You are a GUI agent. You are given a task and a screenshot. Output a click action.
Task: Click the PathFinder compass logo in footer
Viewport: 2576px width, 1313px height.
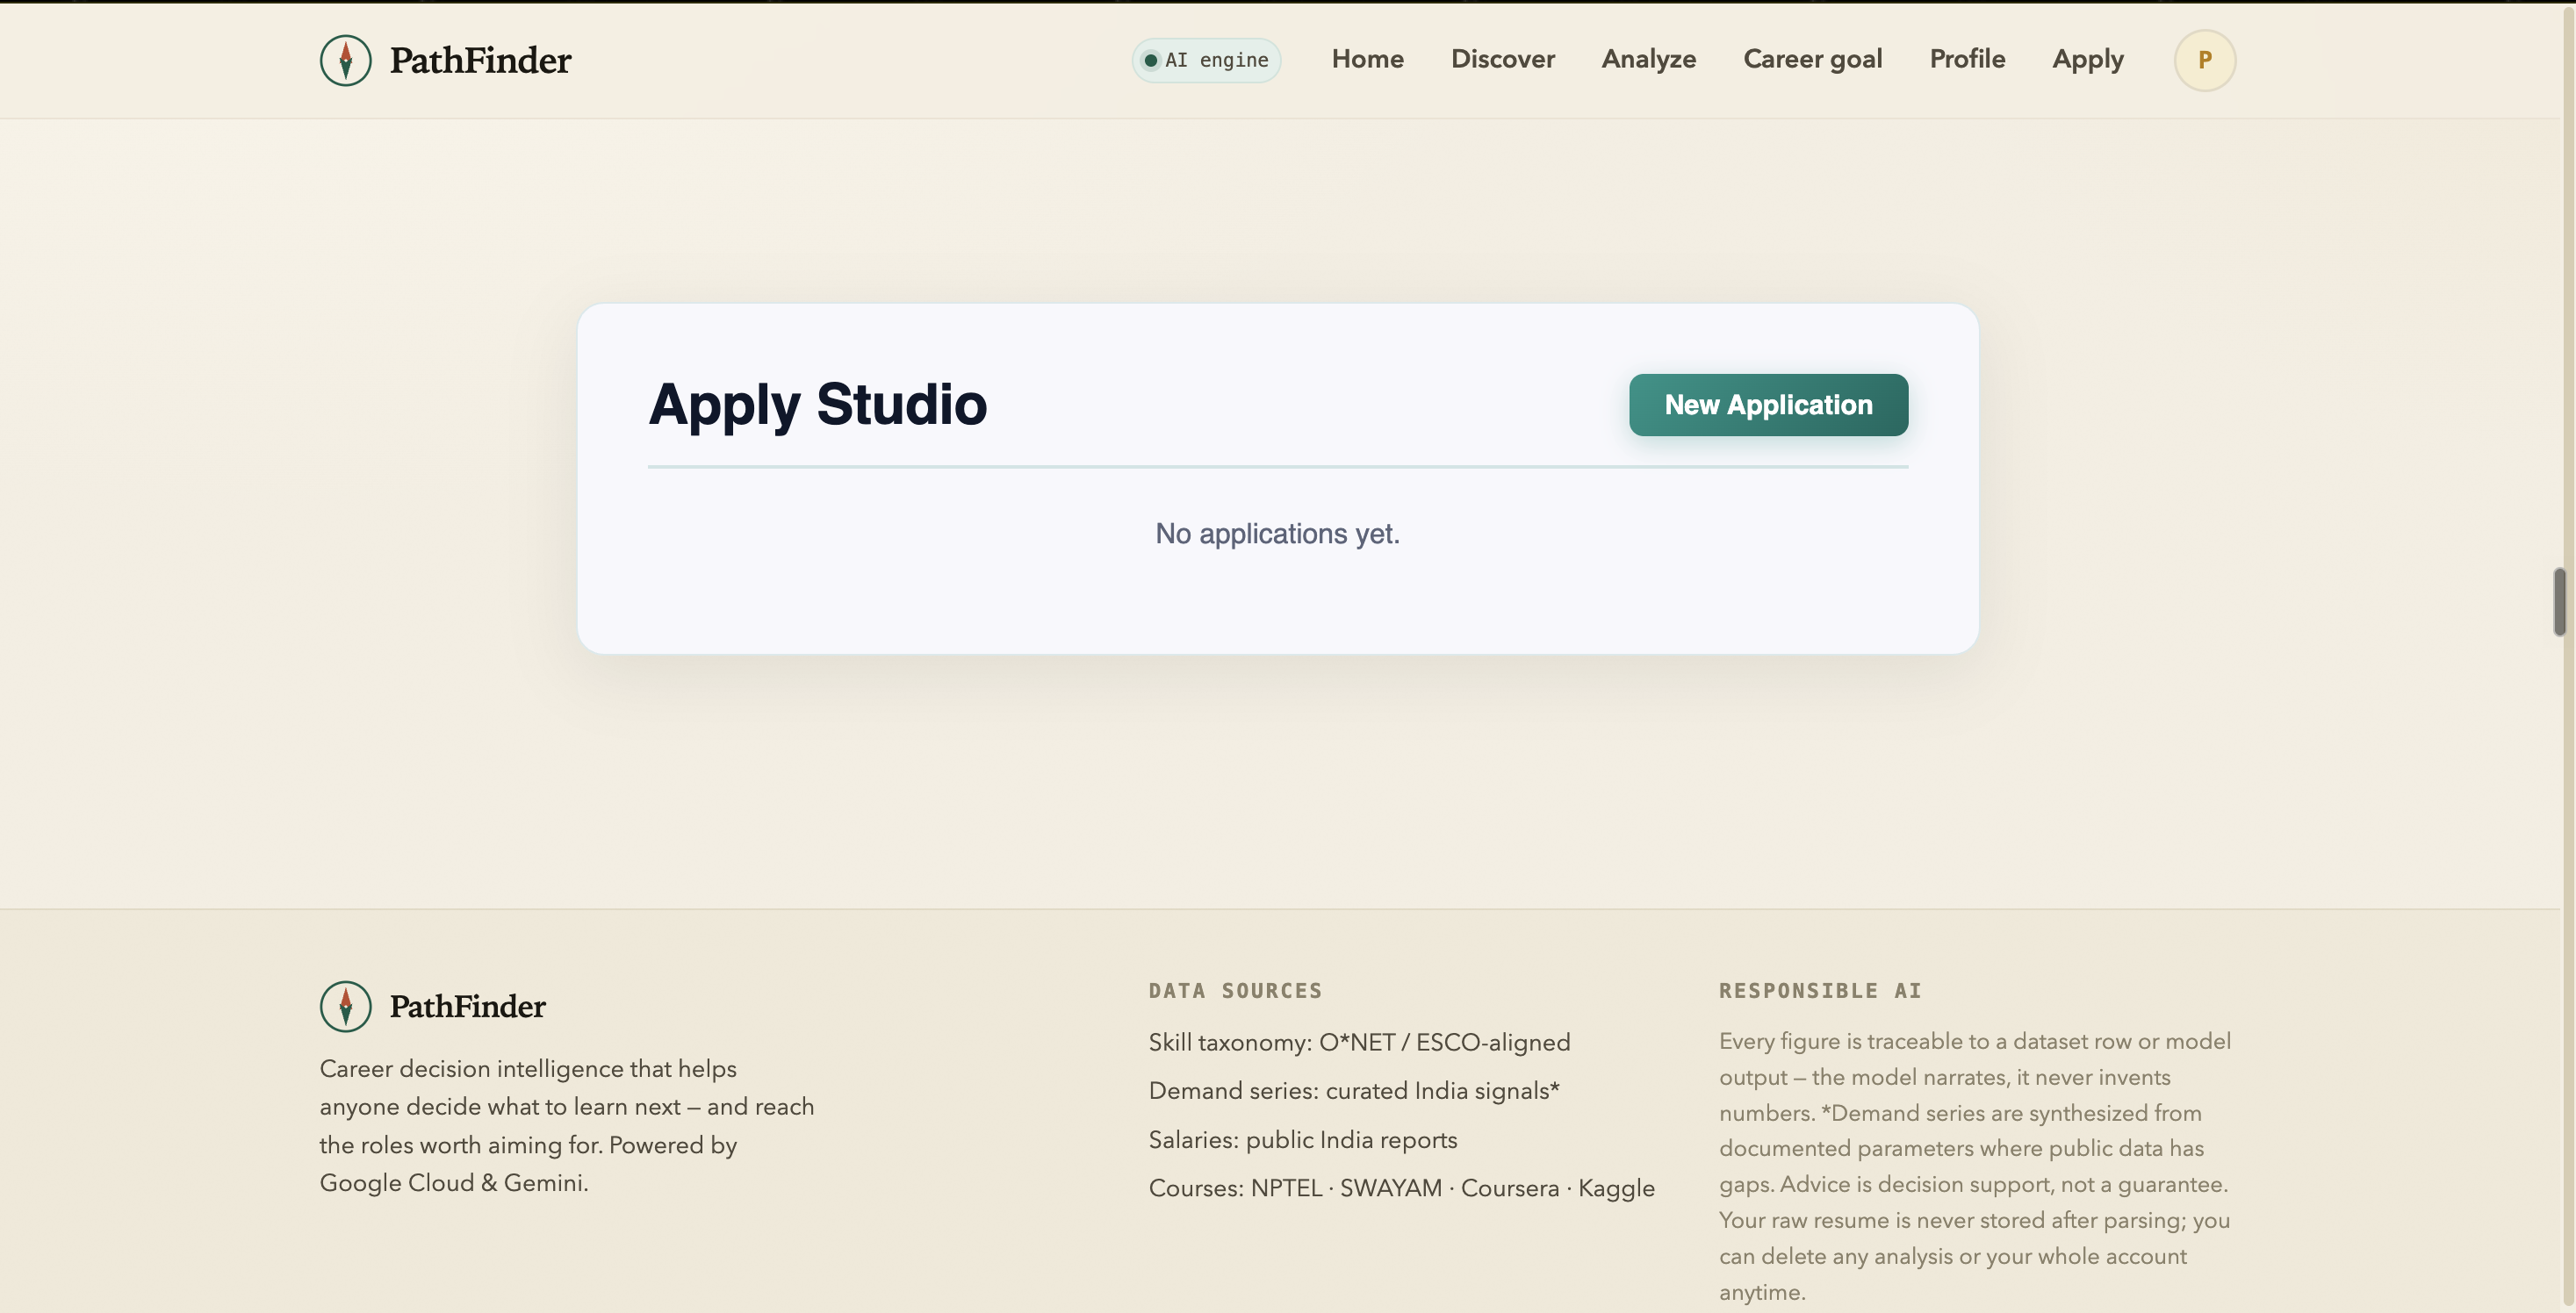pos(345,1006)
